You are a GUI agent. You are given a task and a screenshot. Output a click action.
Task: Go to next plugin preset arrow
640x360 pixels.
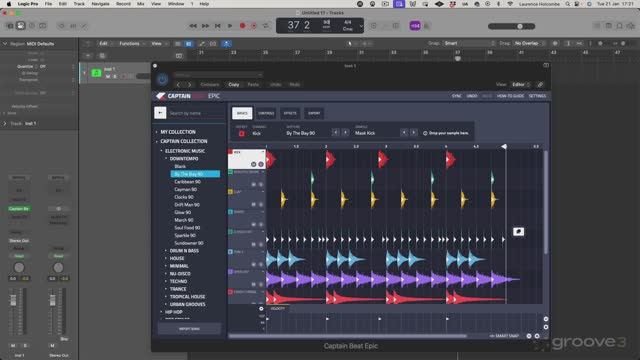click(x=190, y=84)
